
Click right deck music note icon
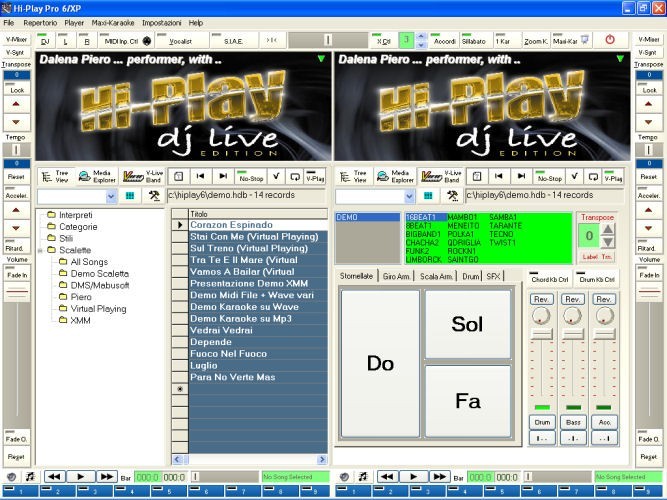coord(362,477)
